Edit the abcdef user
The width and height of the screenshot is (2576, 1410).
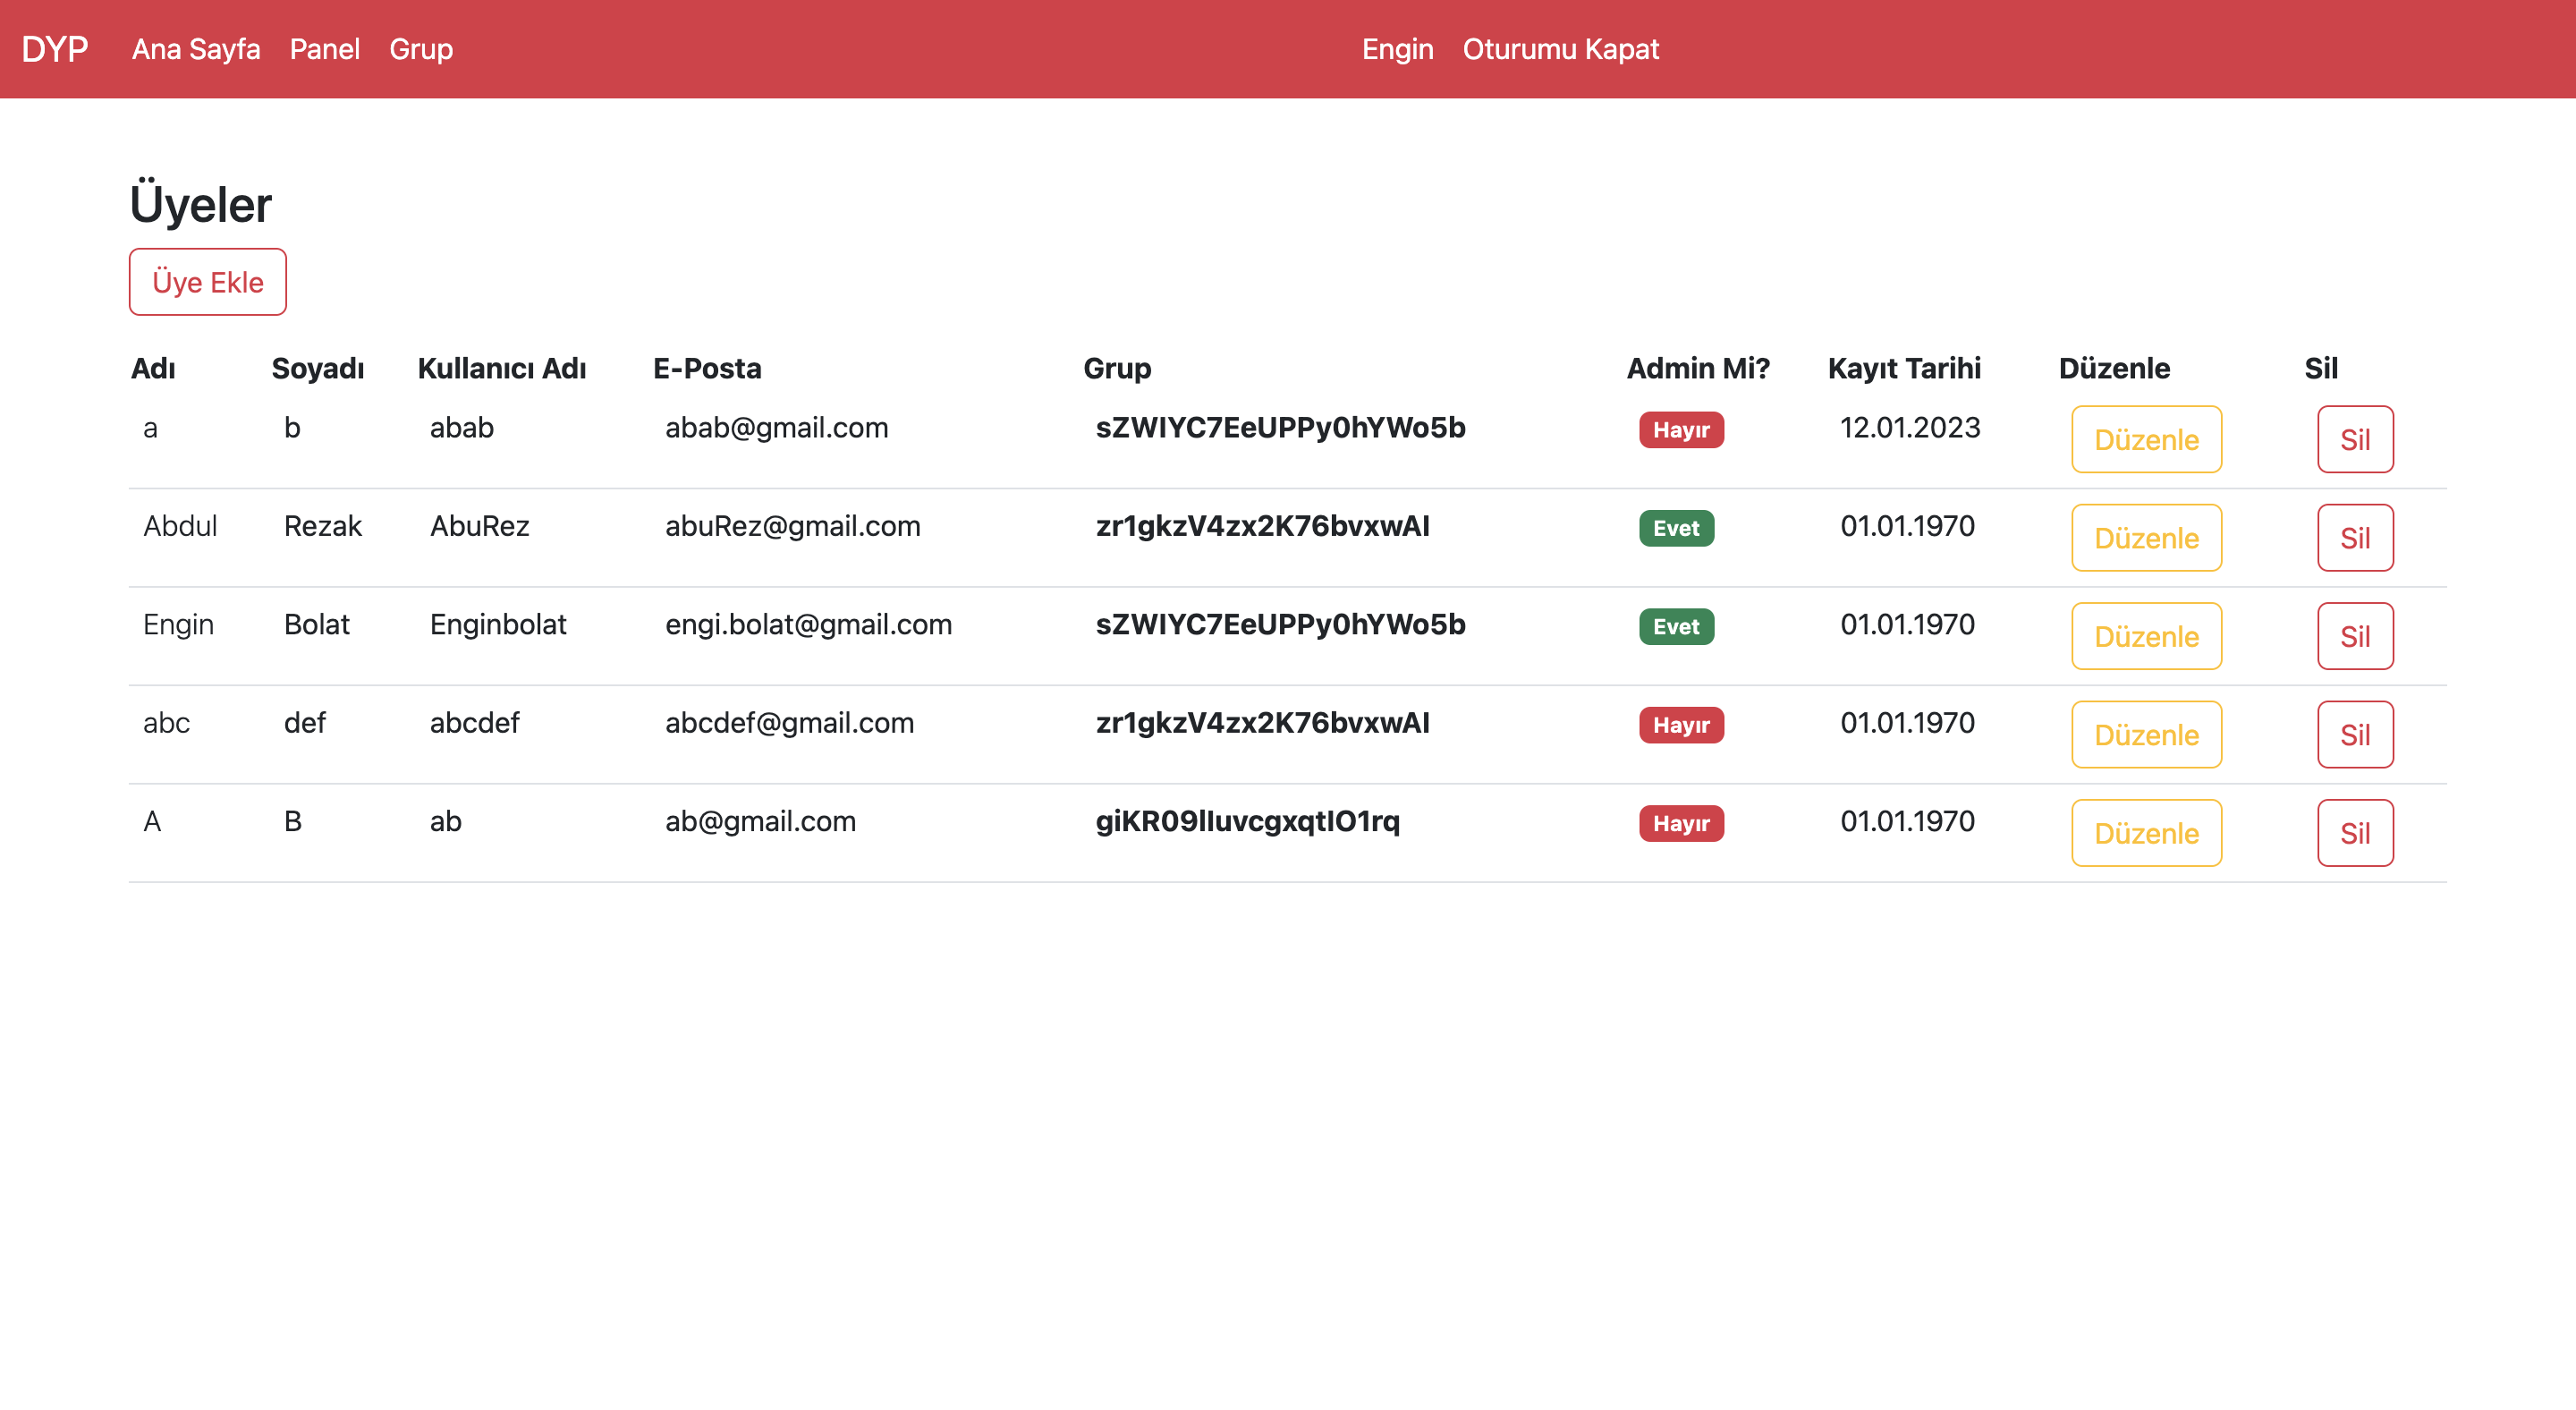[x=2146, y=734]
